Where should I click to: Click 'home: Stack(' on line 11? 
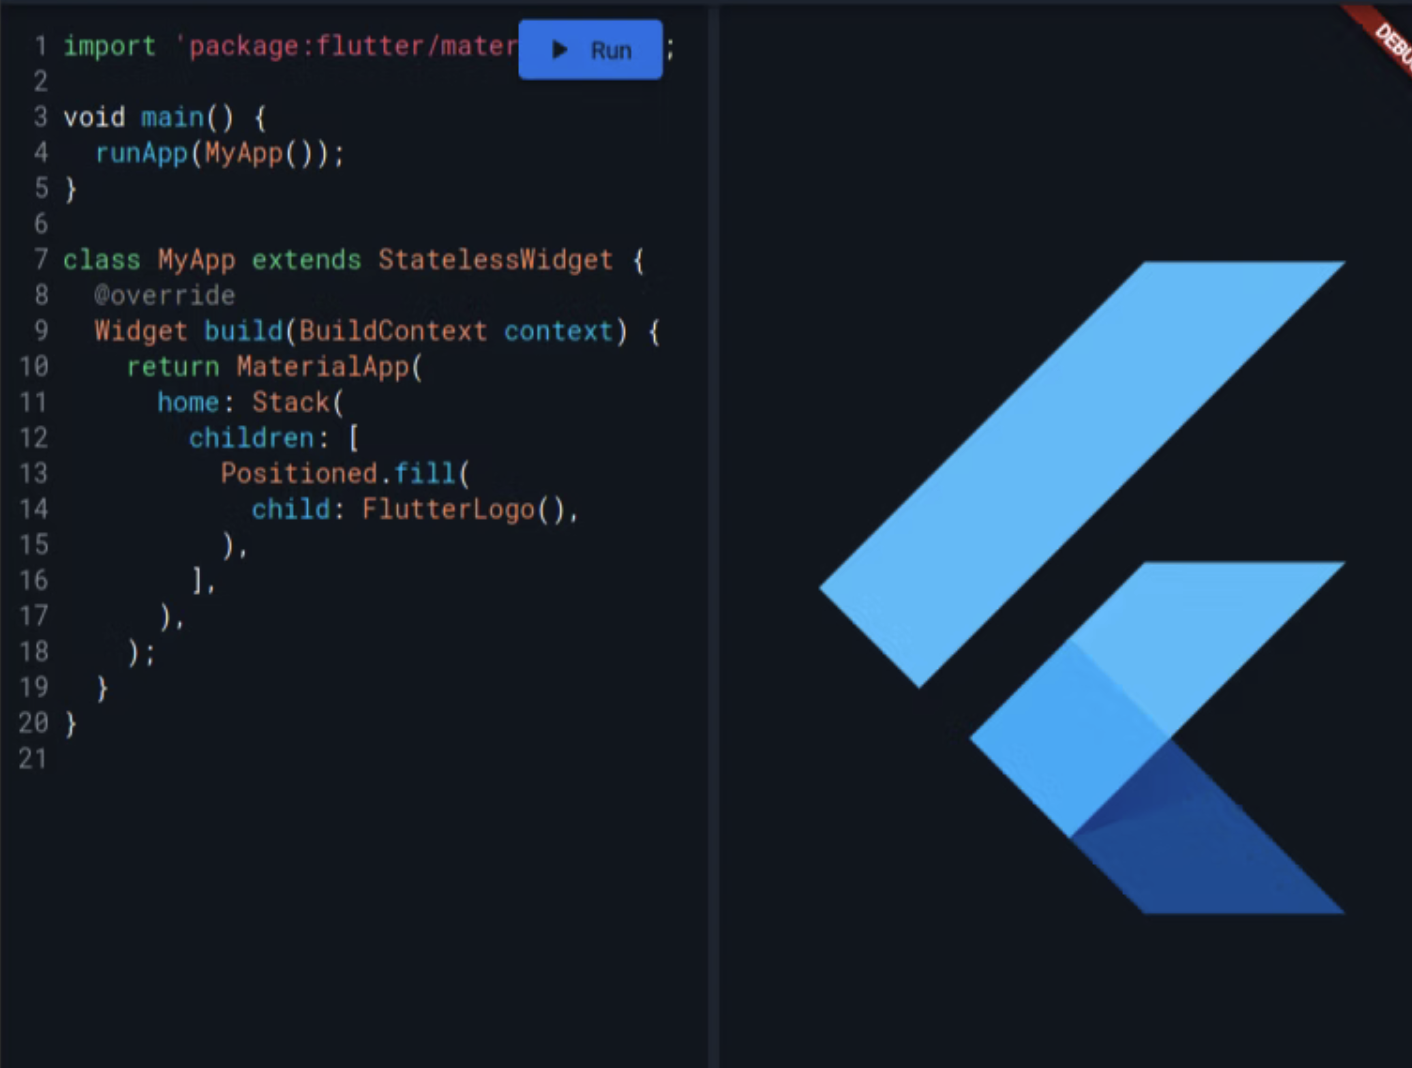tap(250, 402)
